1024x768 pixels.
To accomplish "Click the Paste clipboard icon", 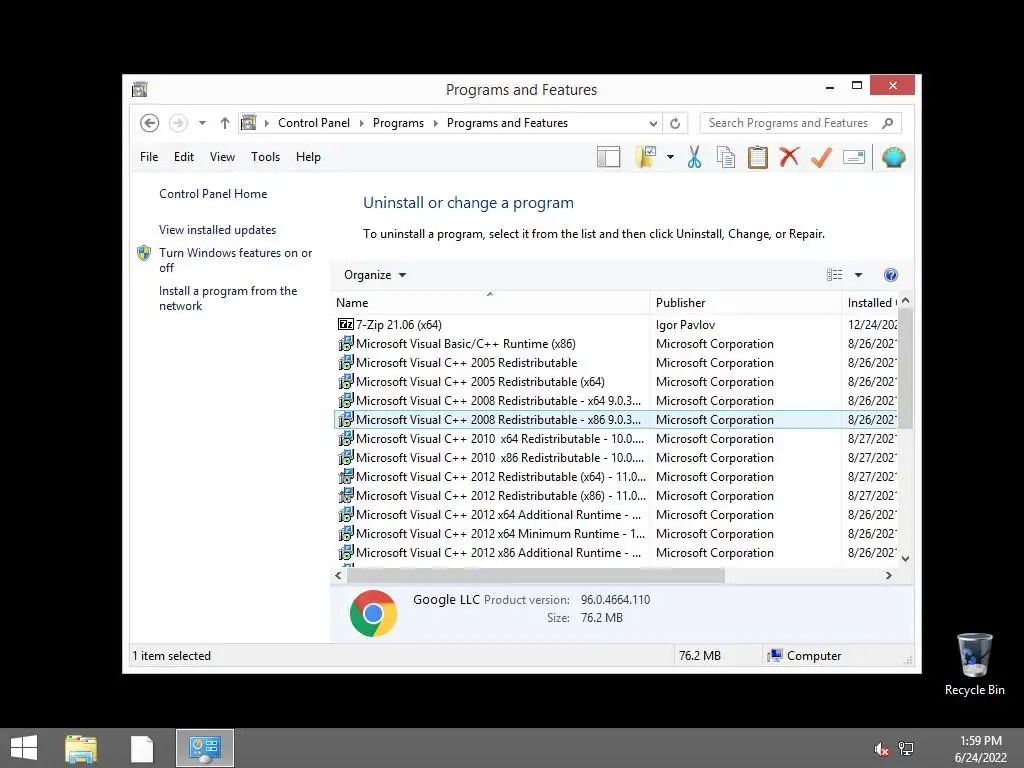I will [x=758, y=157].
